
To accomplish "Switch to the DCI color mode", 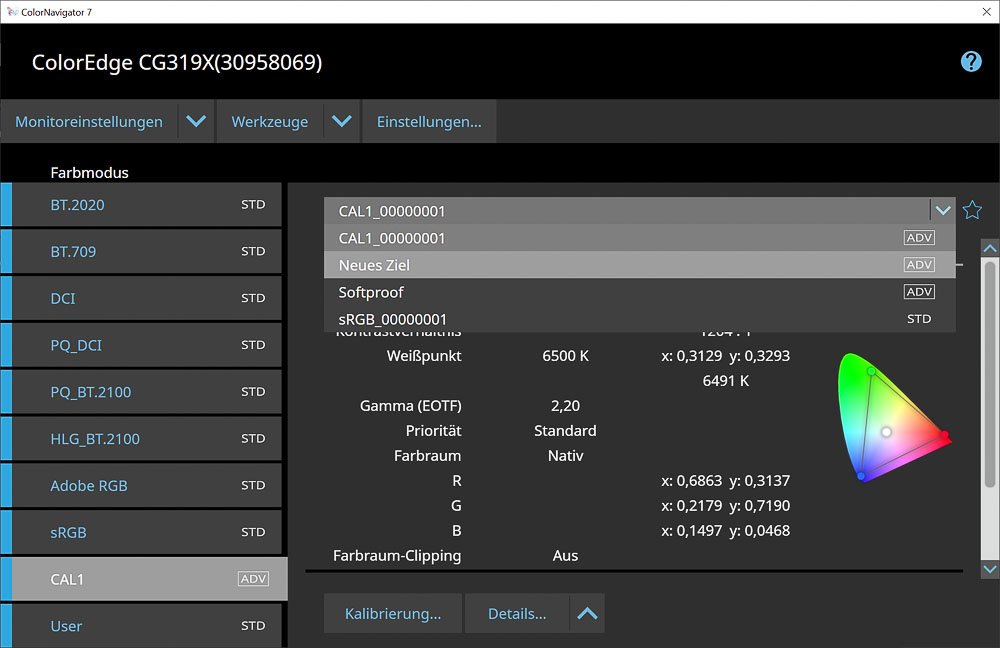I will point(147,298).
